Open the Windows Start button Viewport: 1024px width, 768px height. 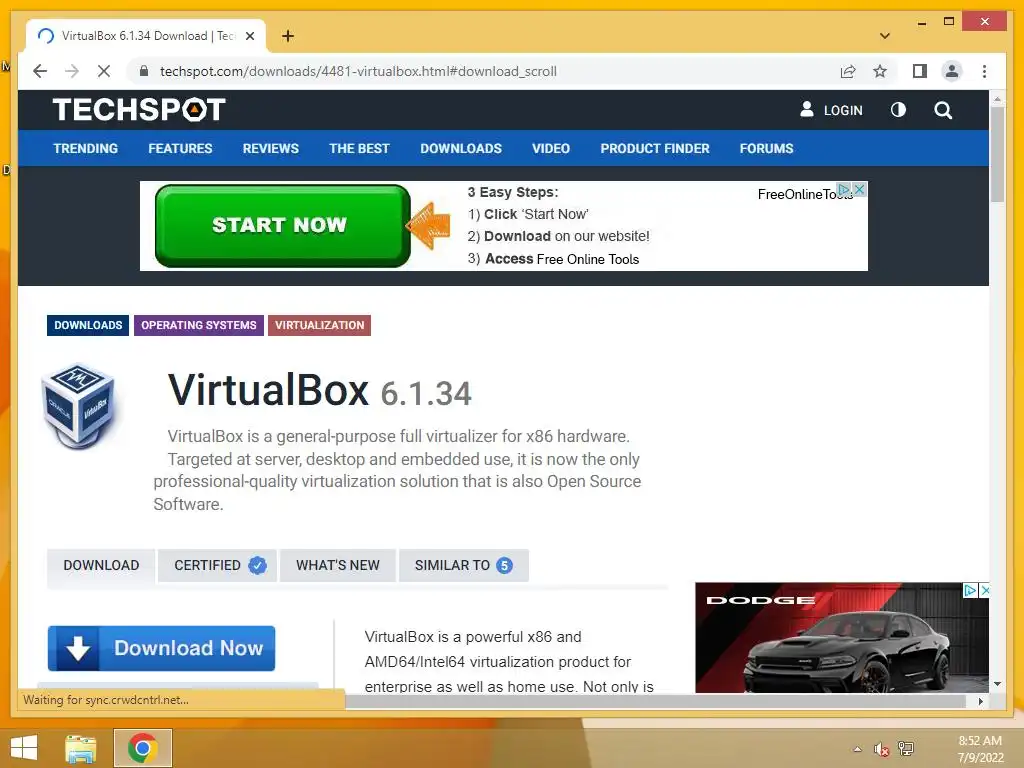[x=24, y=748]
